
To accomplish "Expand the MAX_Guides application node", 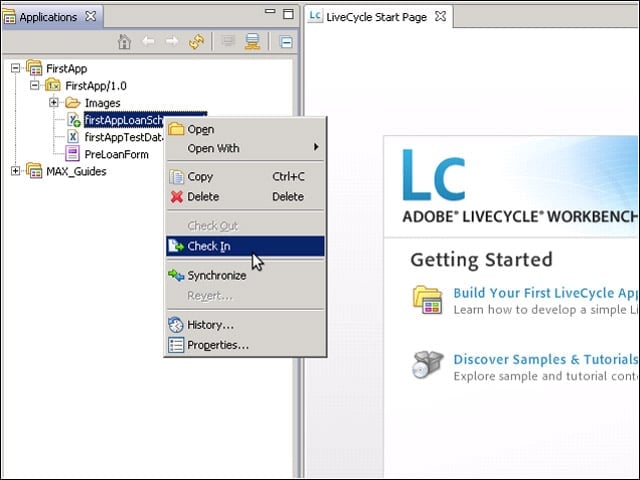I will pyautogui.click(x=16, y=171).
